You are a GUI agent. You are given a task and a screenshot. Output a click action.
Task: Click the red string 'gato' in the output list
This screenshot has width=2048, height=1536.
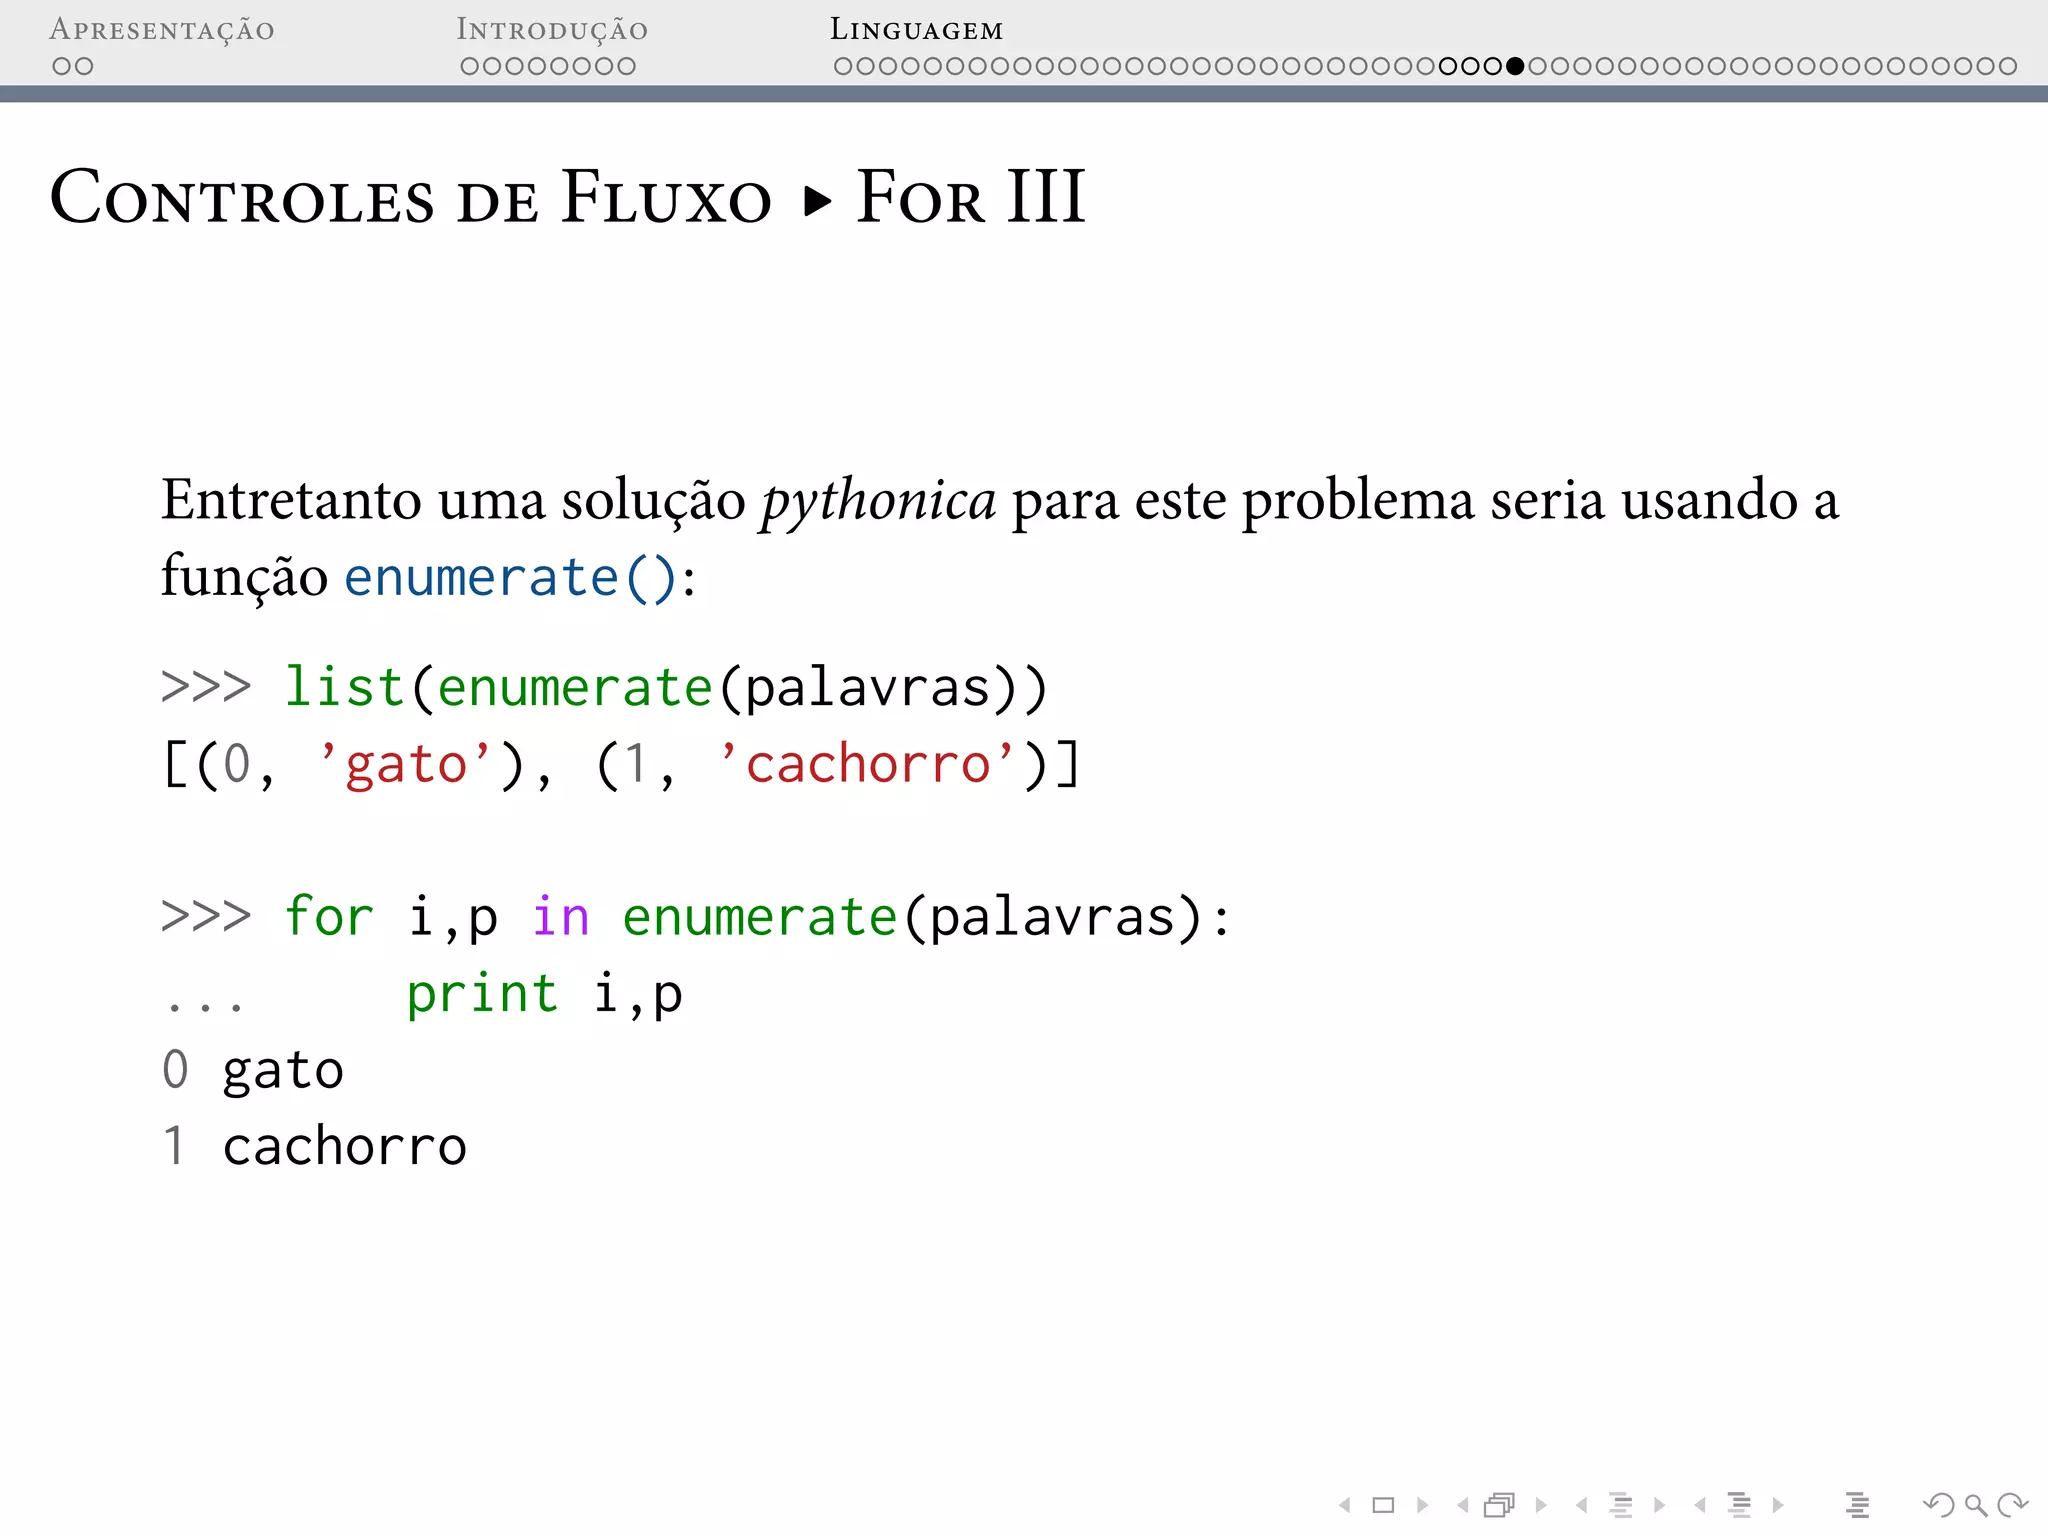[406, 766]
